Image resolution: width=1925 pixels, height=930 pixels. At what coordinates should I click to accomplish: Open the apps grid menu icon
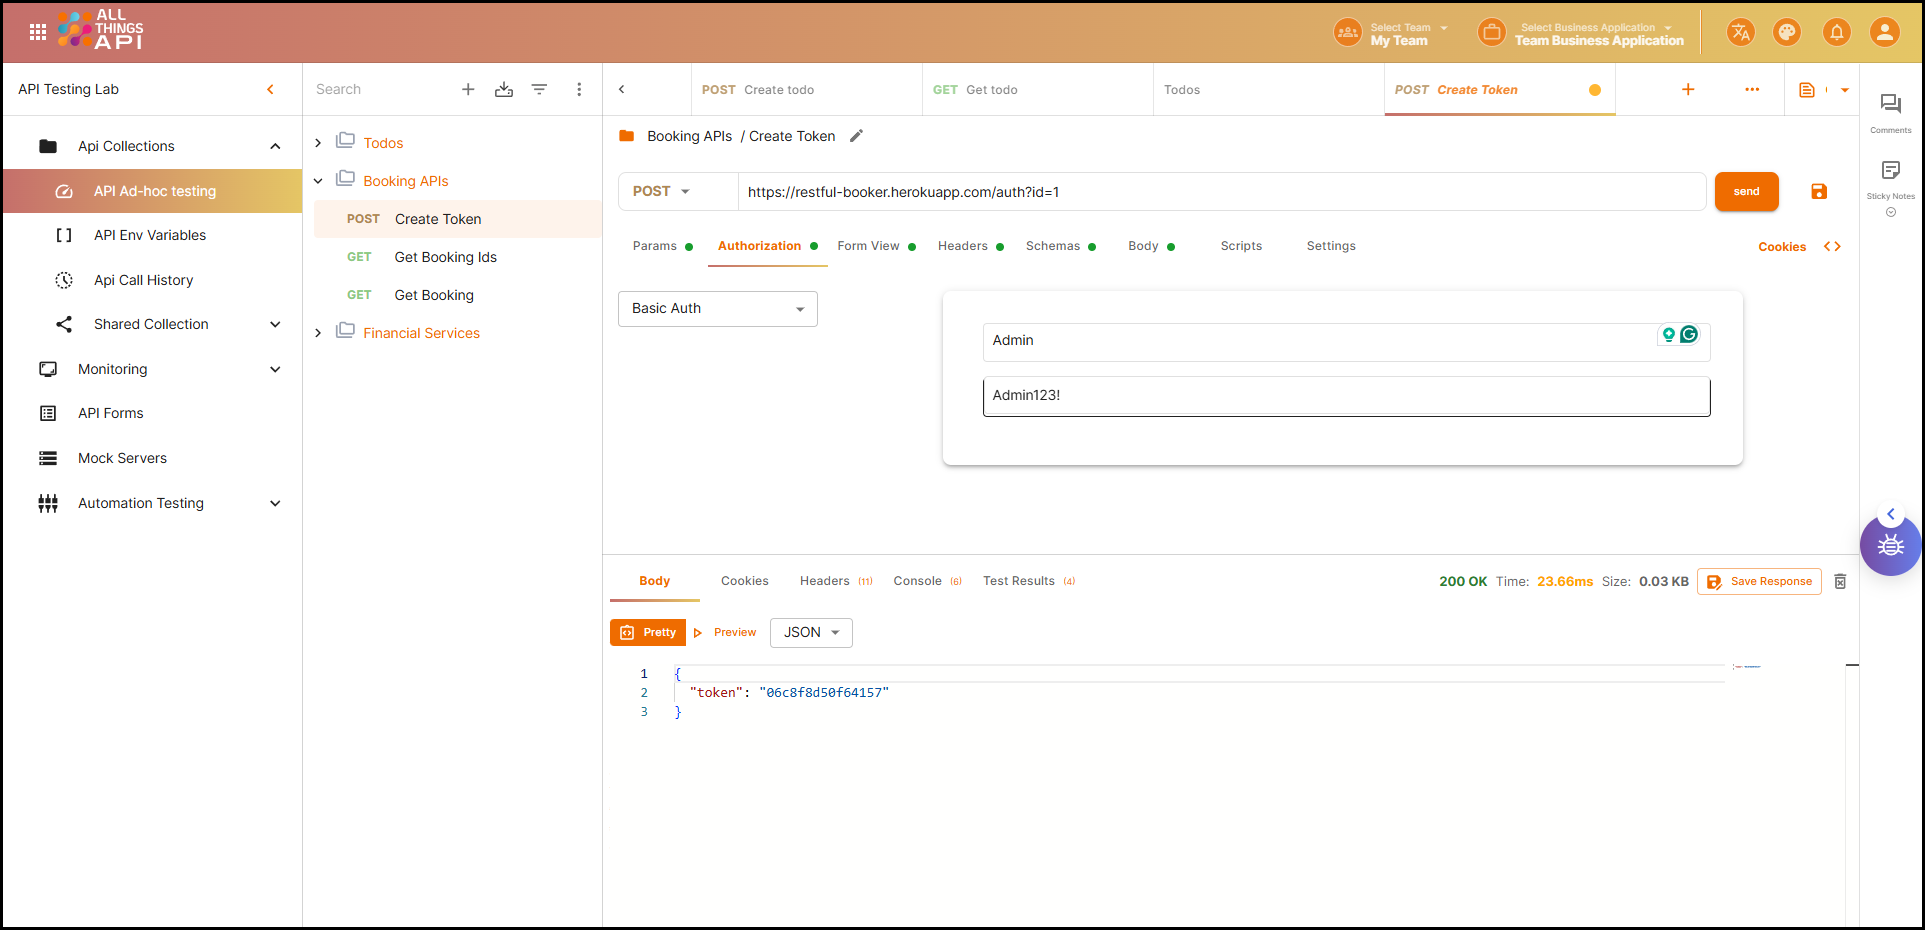pyautogui.click(x=38, y=33)
